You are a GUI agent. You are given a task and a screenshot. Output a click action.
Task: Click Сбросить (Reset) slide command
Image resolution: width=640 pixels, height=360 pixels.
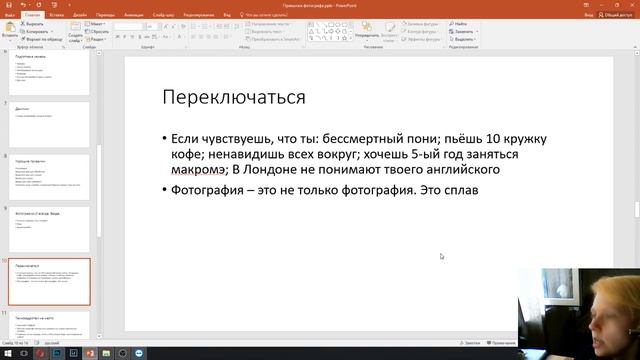pos(97,31)
